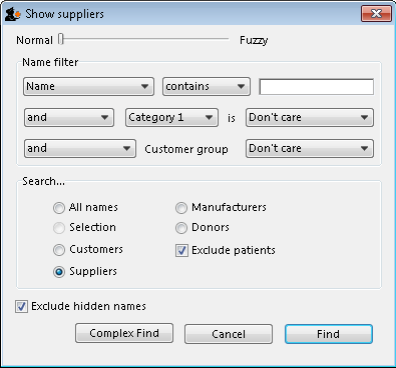Open the second 'and' operator dropdown

point(80,148)
